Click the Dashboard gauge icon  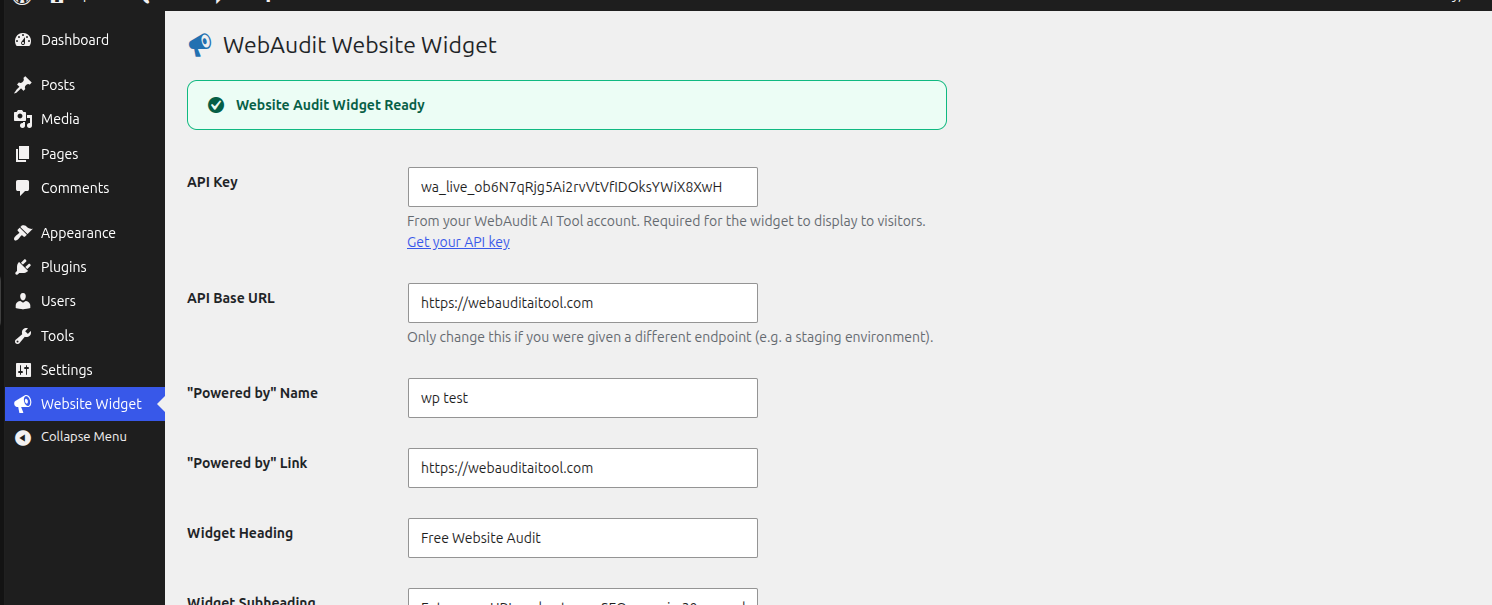click(23, 40)
